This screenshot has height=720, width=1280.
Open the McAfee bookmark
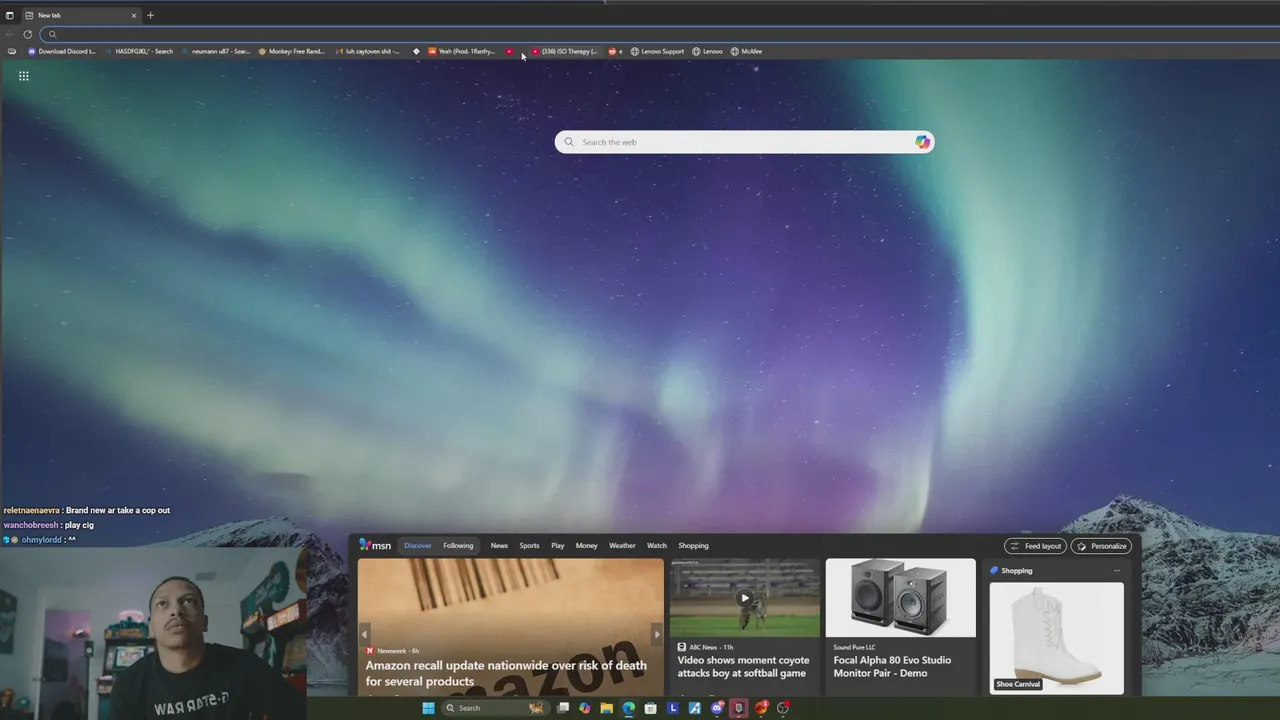[x=746, y=51]
